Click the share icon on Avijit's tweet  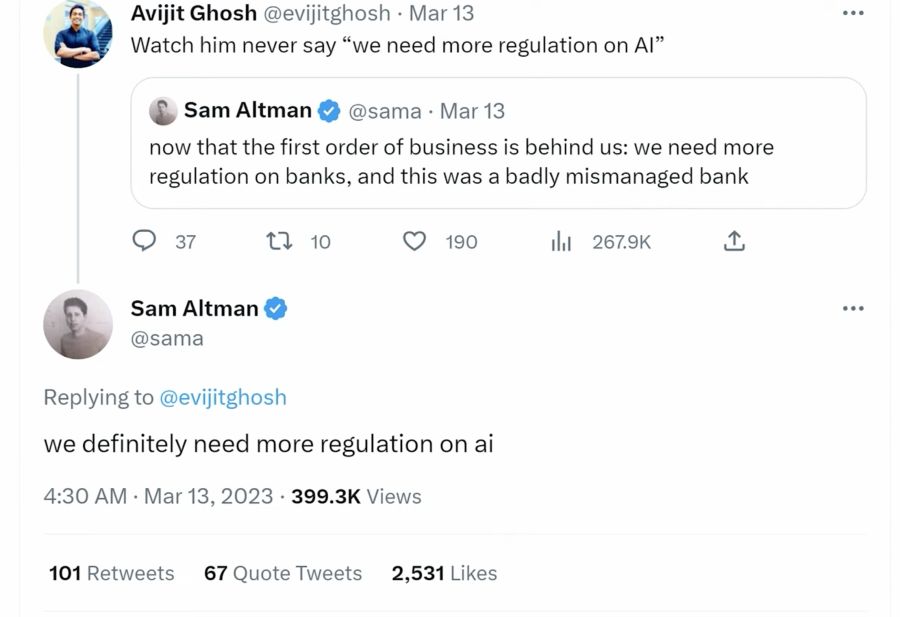click(x=734, y=241)
